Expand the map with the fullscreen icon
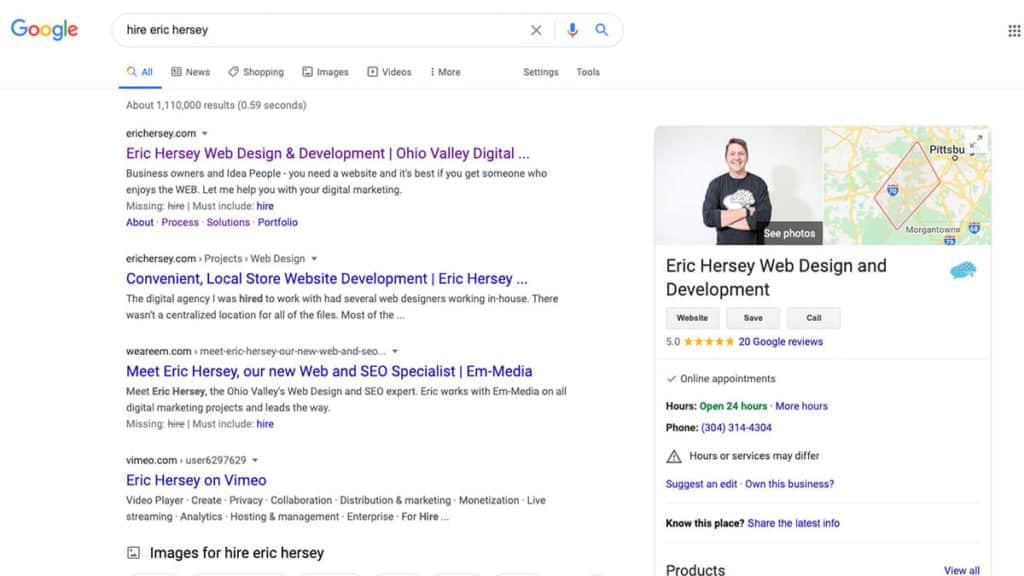 coord(976,142)
